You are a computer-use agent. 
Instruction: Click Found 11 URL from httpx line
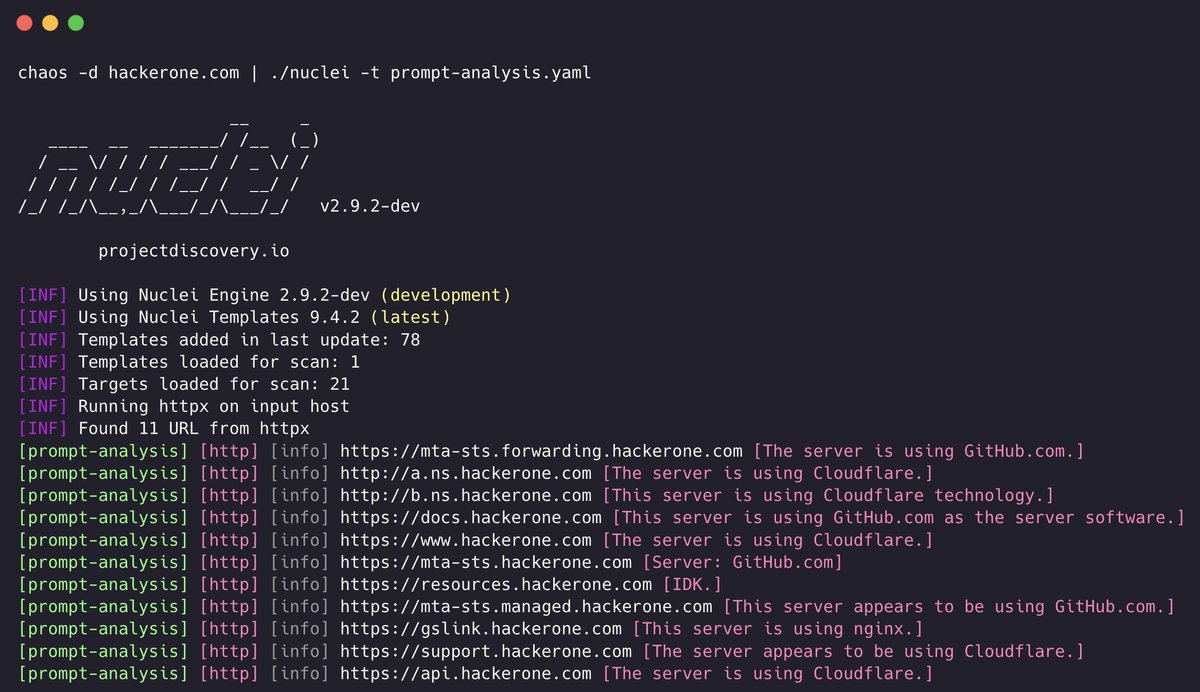click(194, 428)
